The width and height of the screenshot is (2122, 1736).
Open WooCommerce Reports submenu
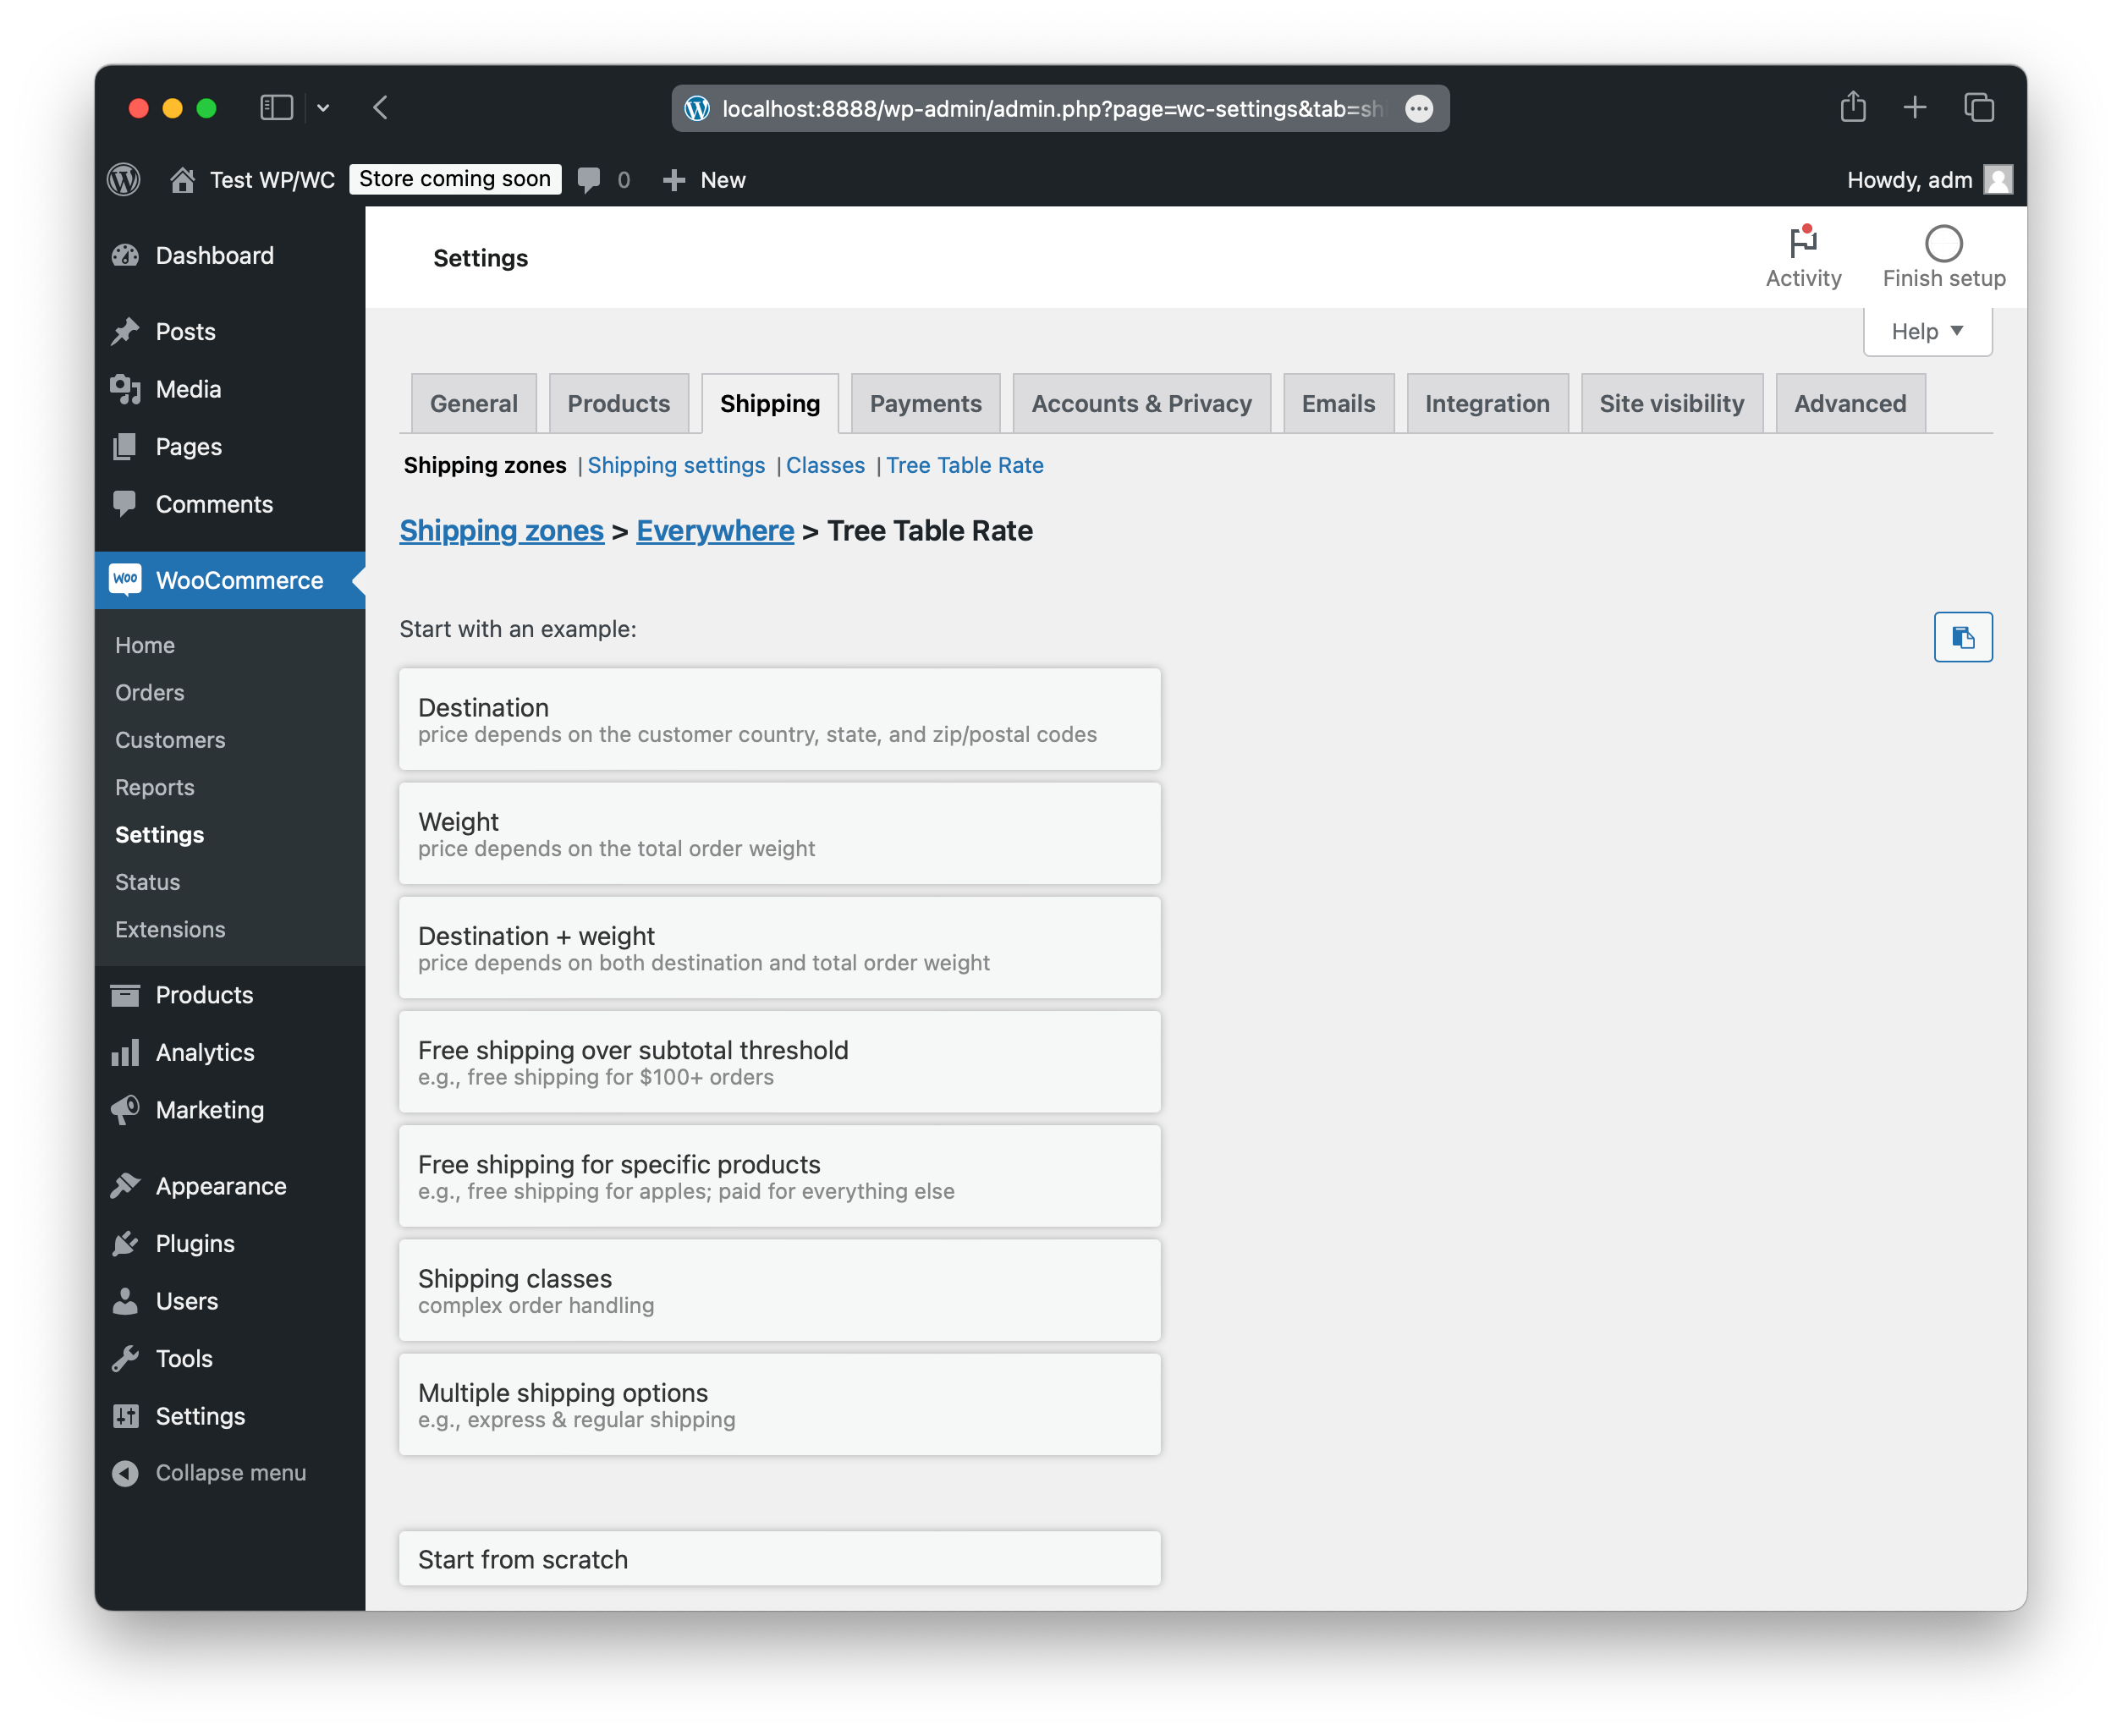point(155,788)
